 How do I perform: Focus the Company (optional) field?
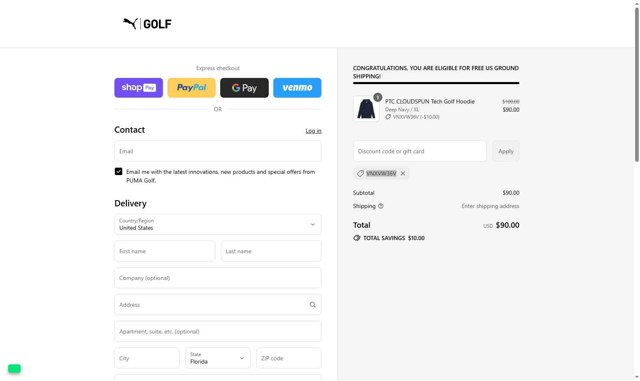tap(218, 278)
